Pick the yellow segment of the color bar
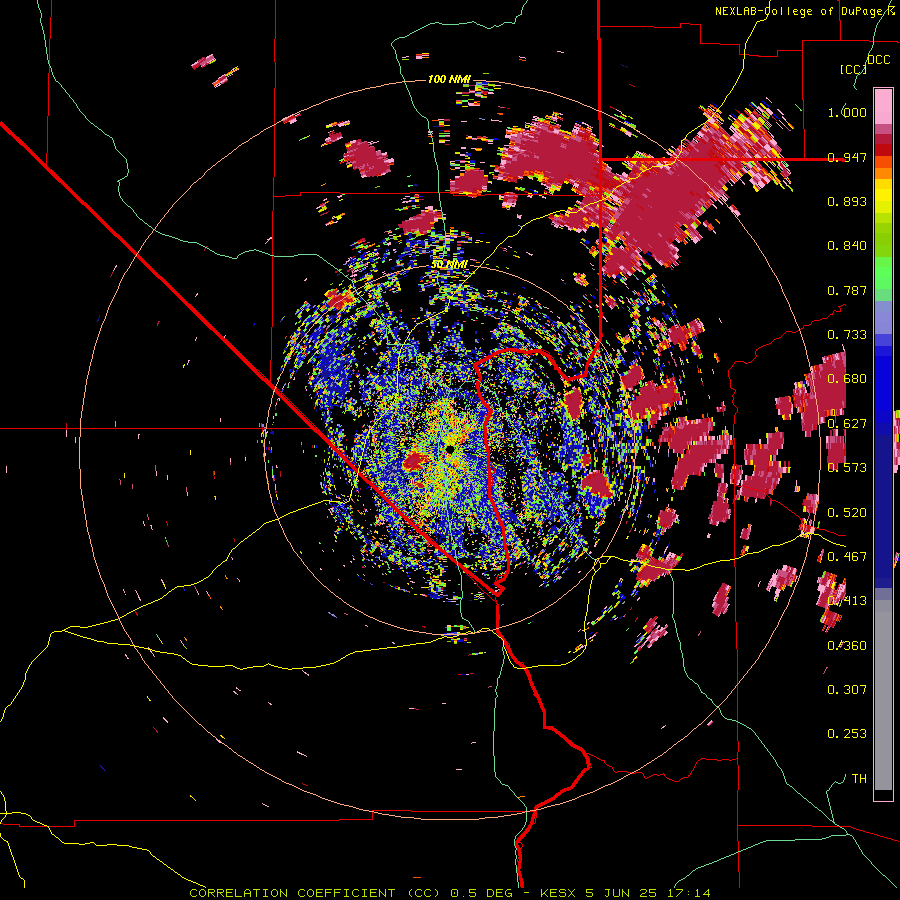This screenshot has width=900, height=900. (883, 196)
